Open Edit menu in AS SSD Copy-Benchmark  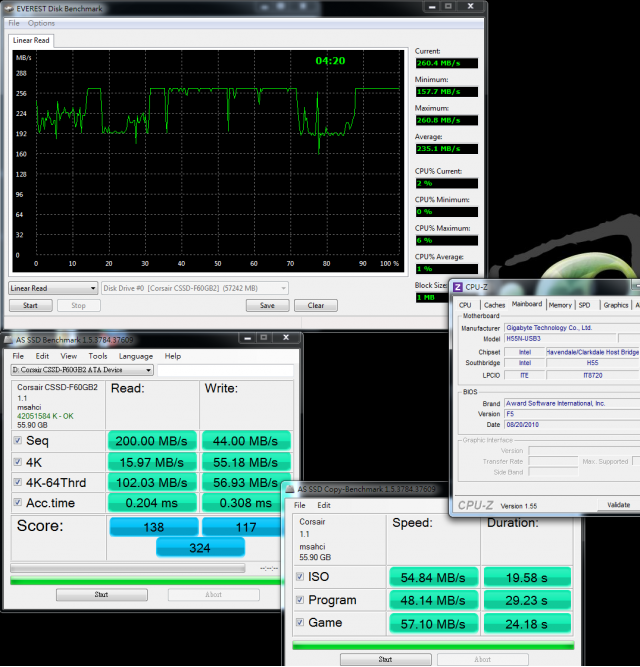pyautogui.click(x=324, y=505)
